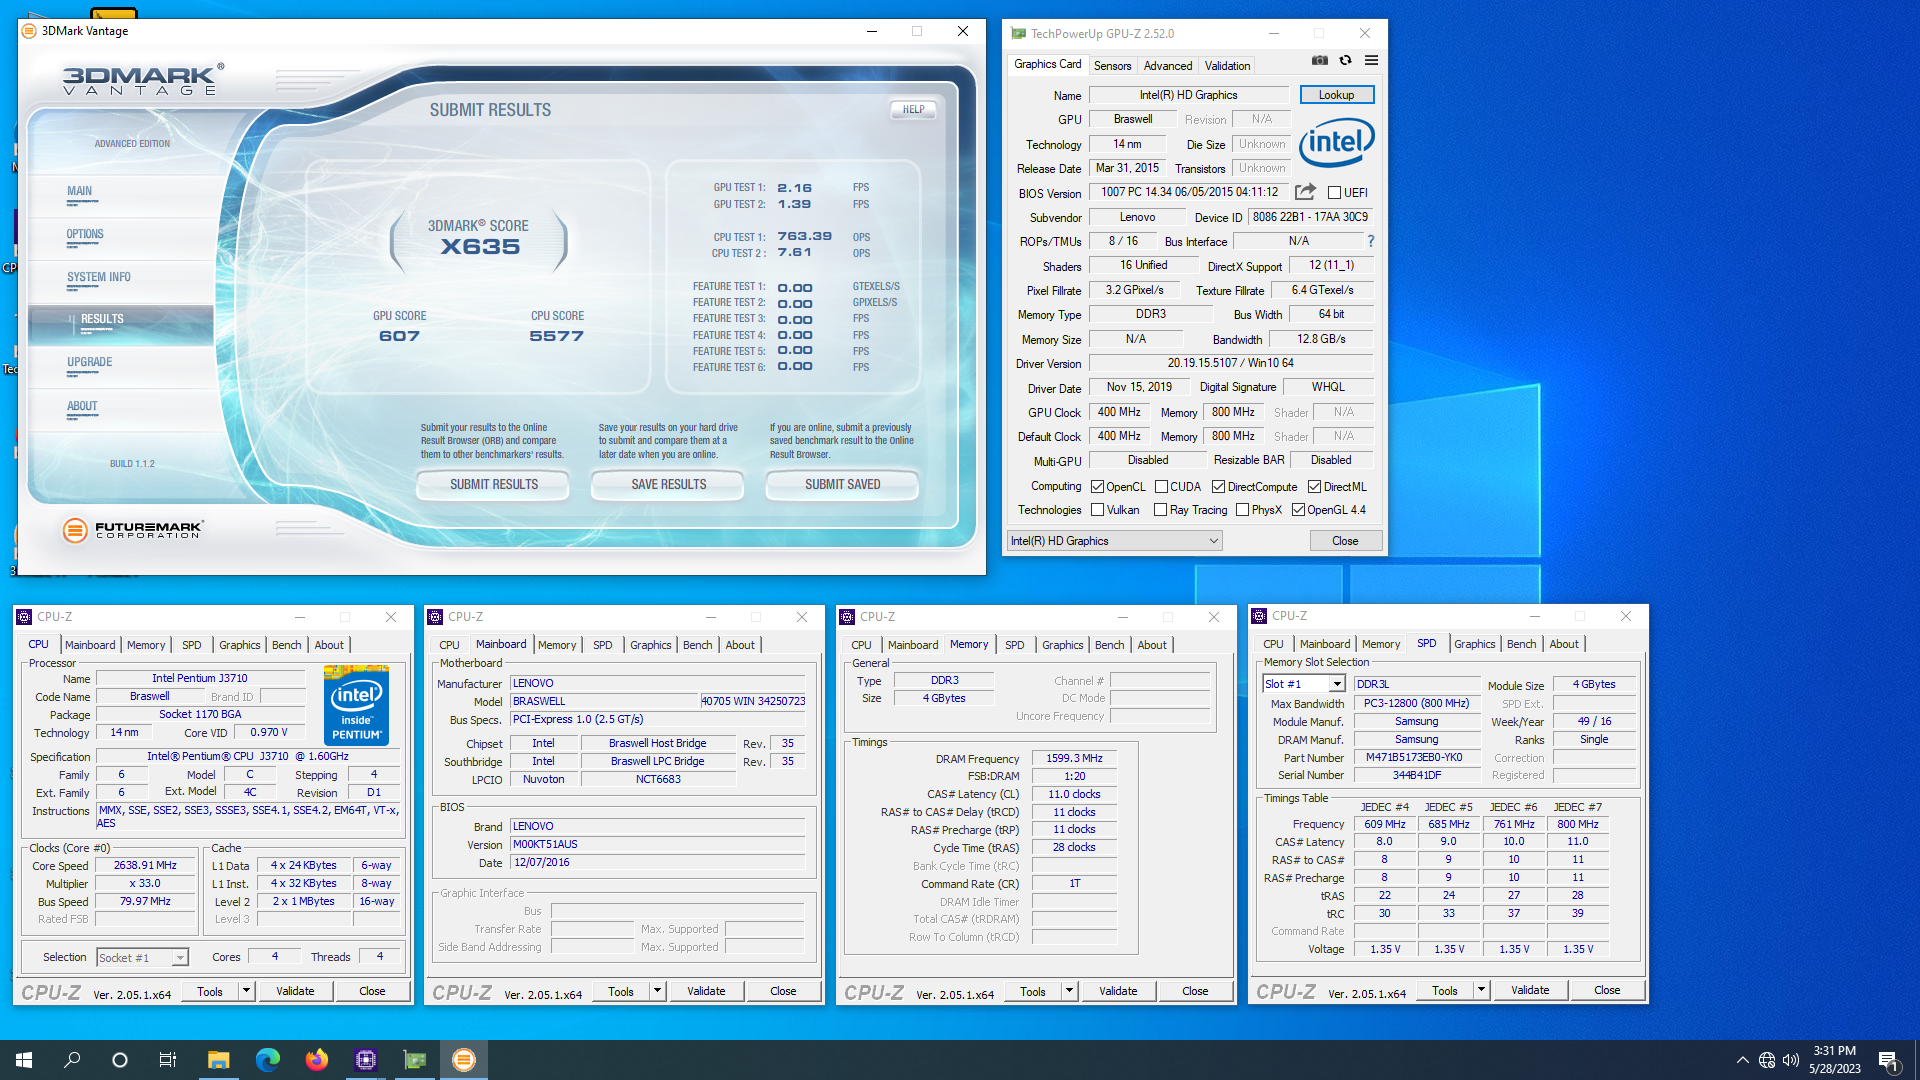Toggle the OpenCL checkbox

click(1097, 487)
